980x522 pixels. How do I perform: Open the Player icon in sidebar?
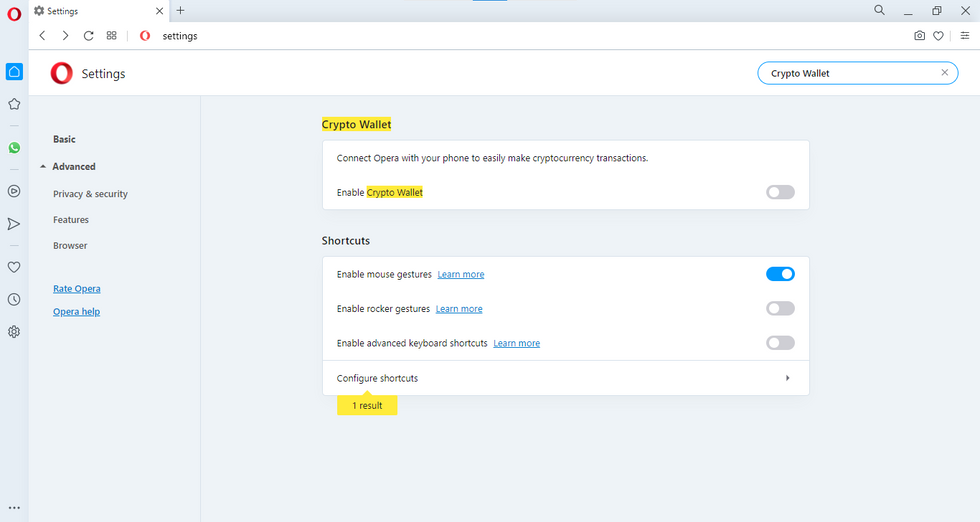click(x=14, y=191)
